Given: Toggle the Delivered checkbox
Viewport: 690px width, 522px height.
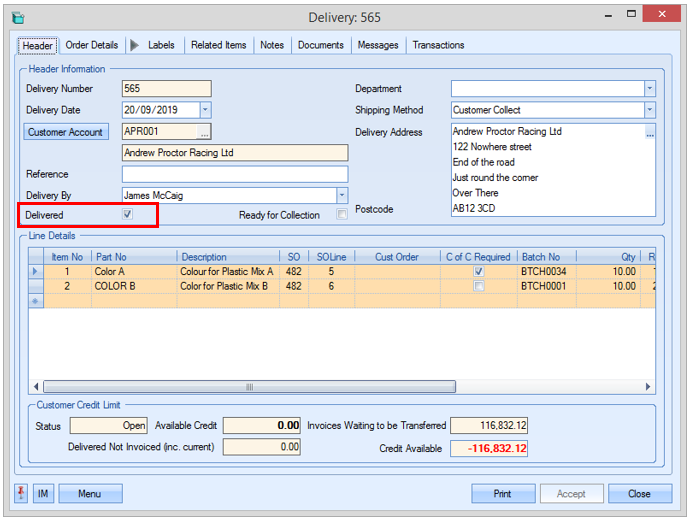Looking at the screenshot, I should tap(127, 214).
